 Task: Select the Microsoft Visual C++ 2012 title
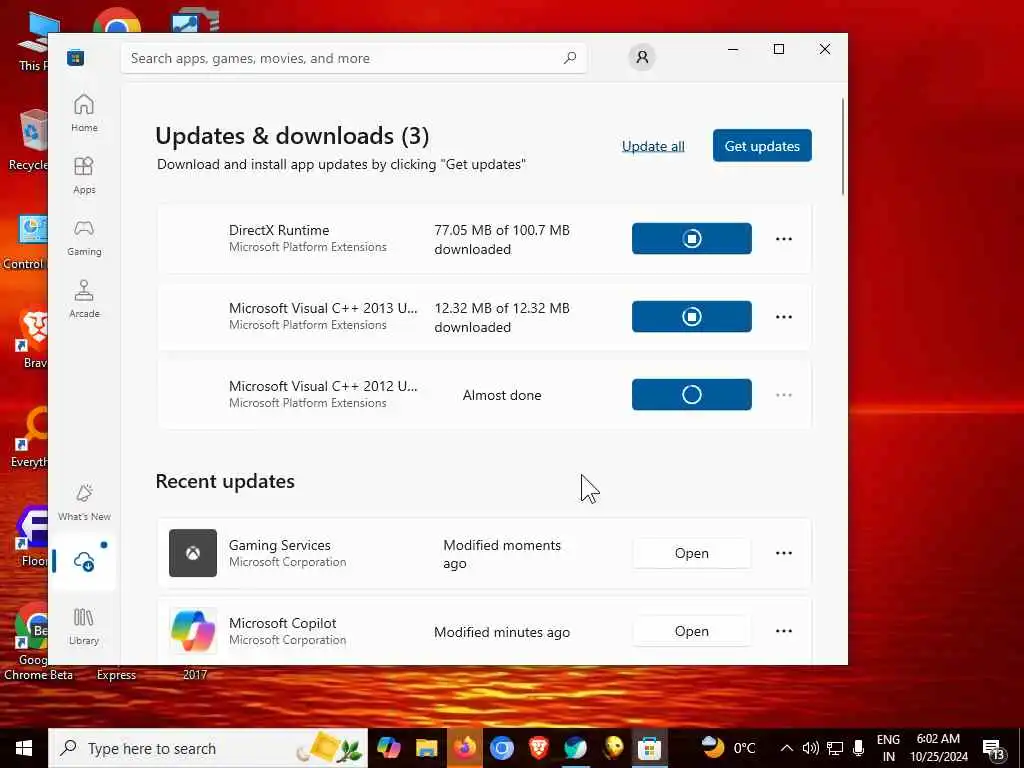(323, 386)
